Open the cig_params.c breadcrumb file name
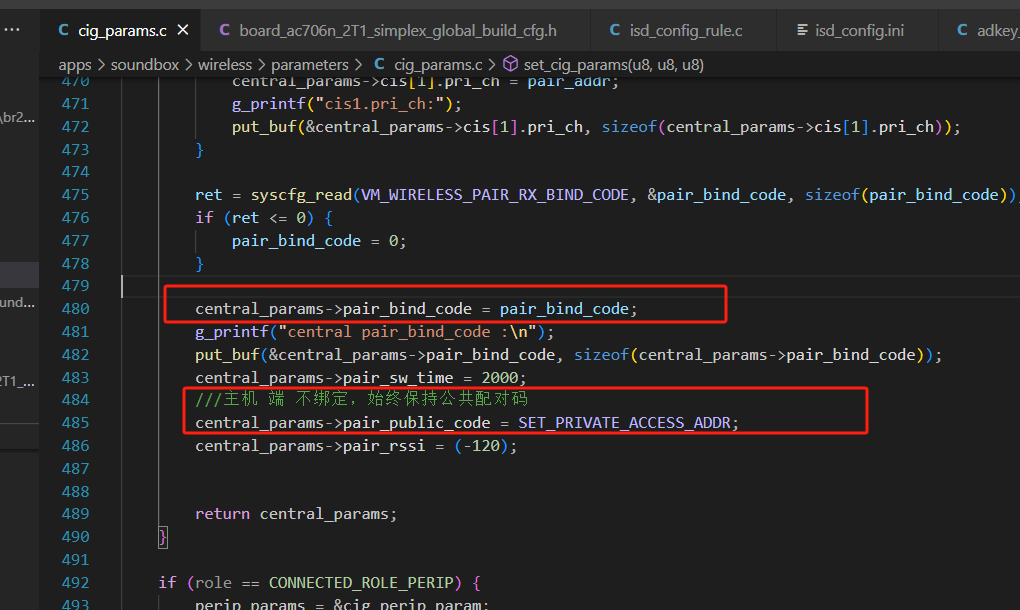The width and height of the screenshot is (1020, 610). 438,65
